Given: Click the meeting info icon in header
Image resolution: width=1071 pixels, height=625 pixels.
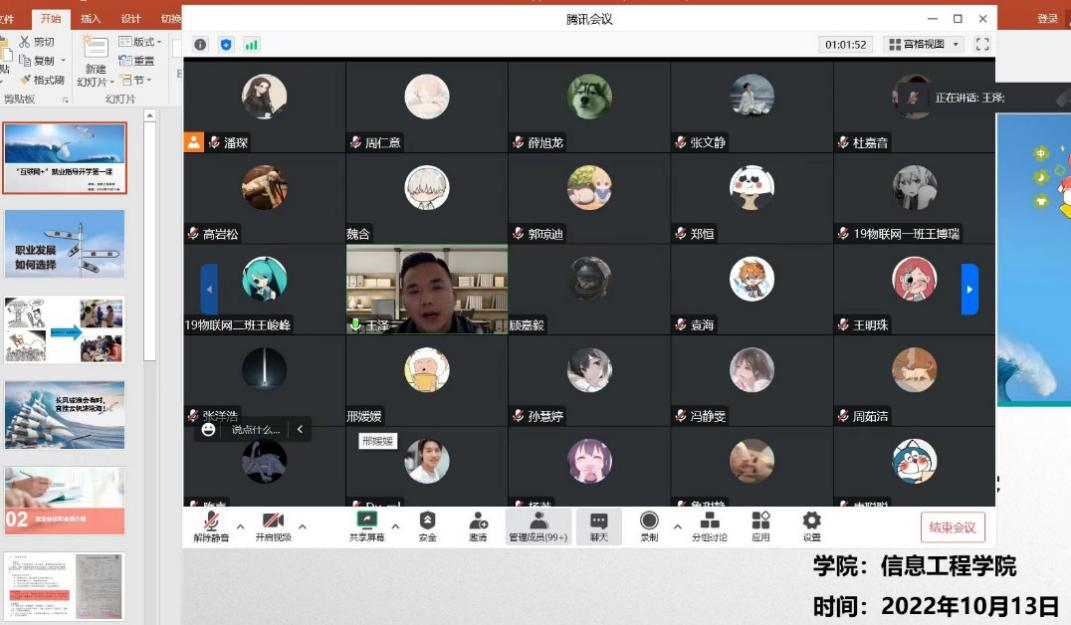Looking at the screenshot, I should 200,45.
